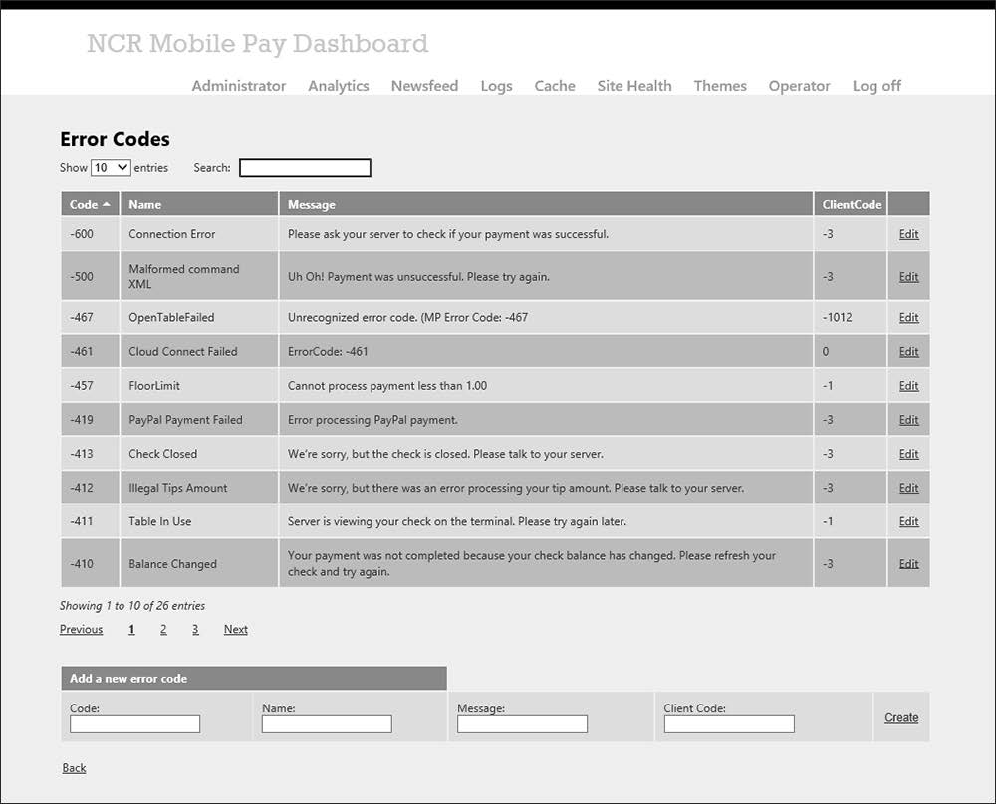
Task: Go to page 2 of entries
Action: click(163, 629)
